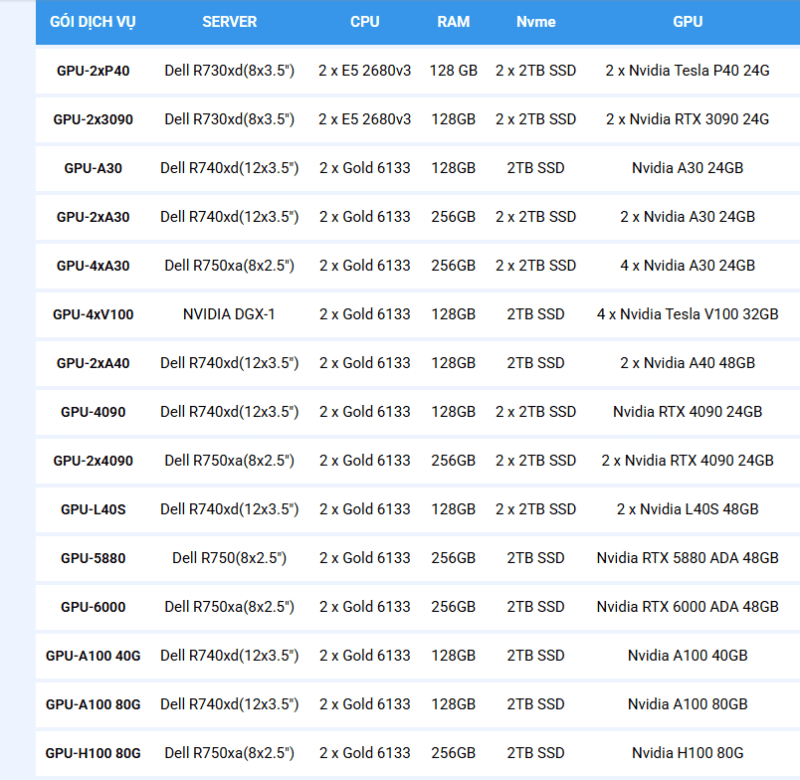This screenshot has width=800, height=780.
Task: Click the 2TB SSD cell in GPU-A30 row
Action: point(536,168)
